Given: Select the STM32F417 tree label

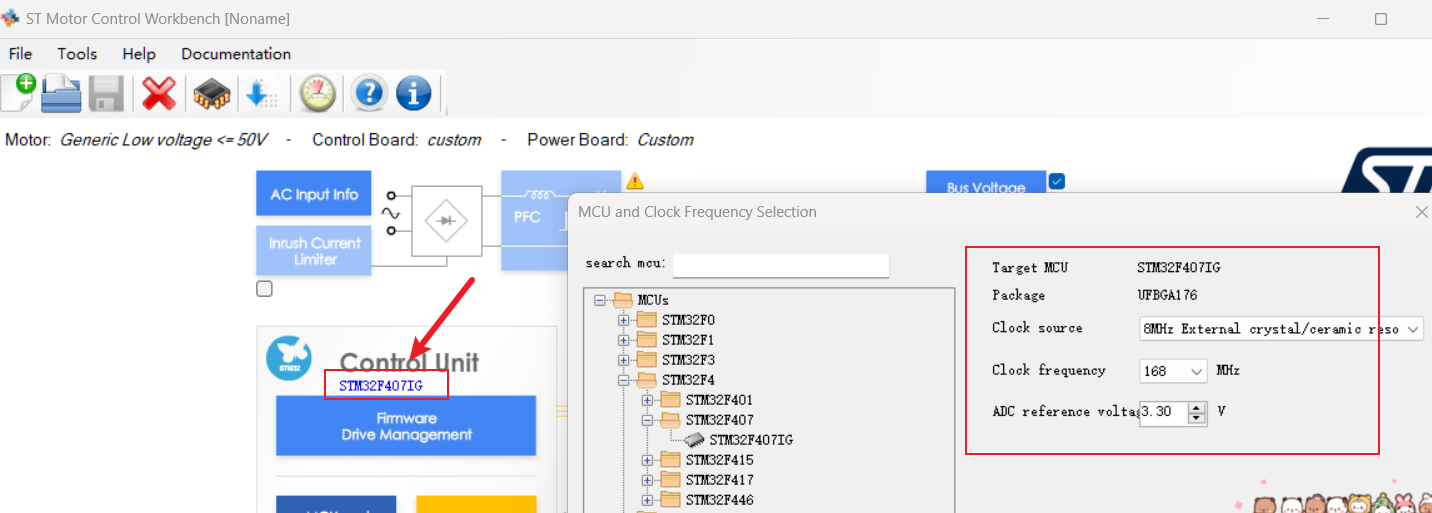Looking at the screenshot, I should [719, 480].
